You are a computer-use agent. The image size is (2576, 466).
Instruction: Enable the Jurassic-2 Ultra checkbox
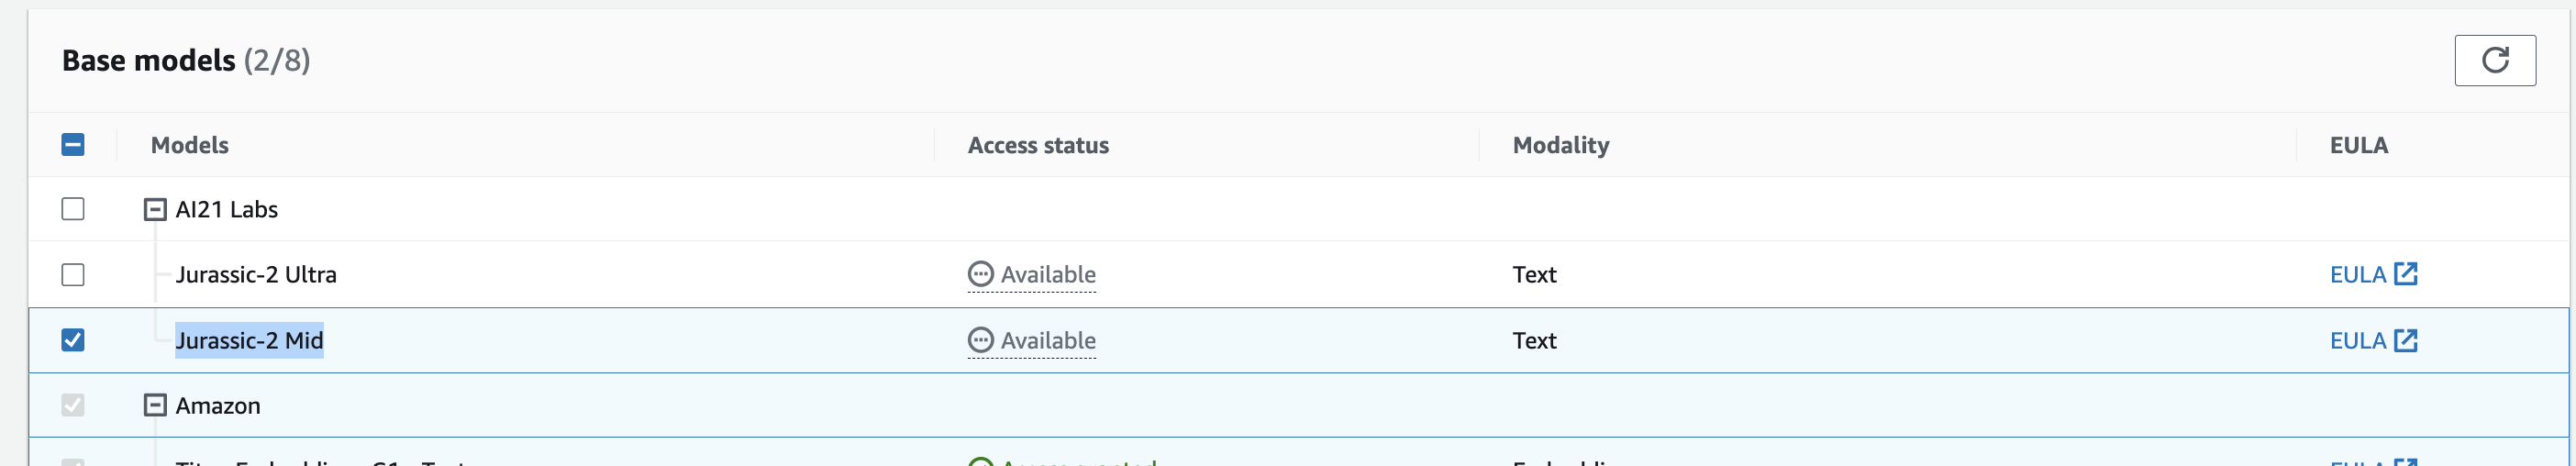coord(73,274)
